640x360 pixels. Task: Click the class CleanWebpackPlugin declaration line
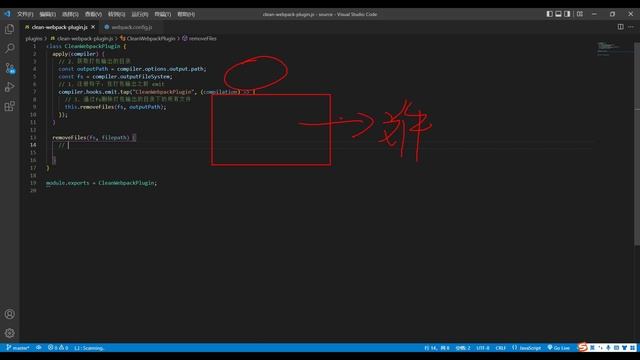[x=86, y=46]
